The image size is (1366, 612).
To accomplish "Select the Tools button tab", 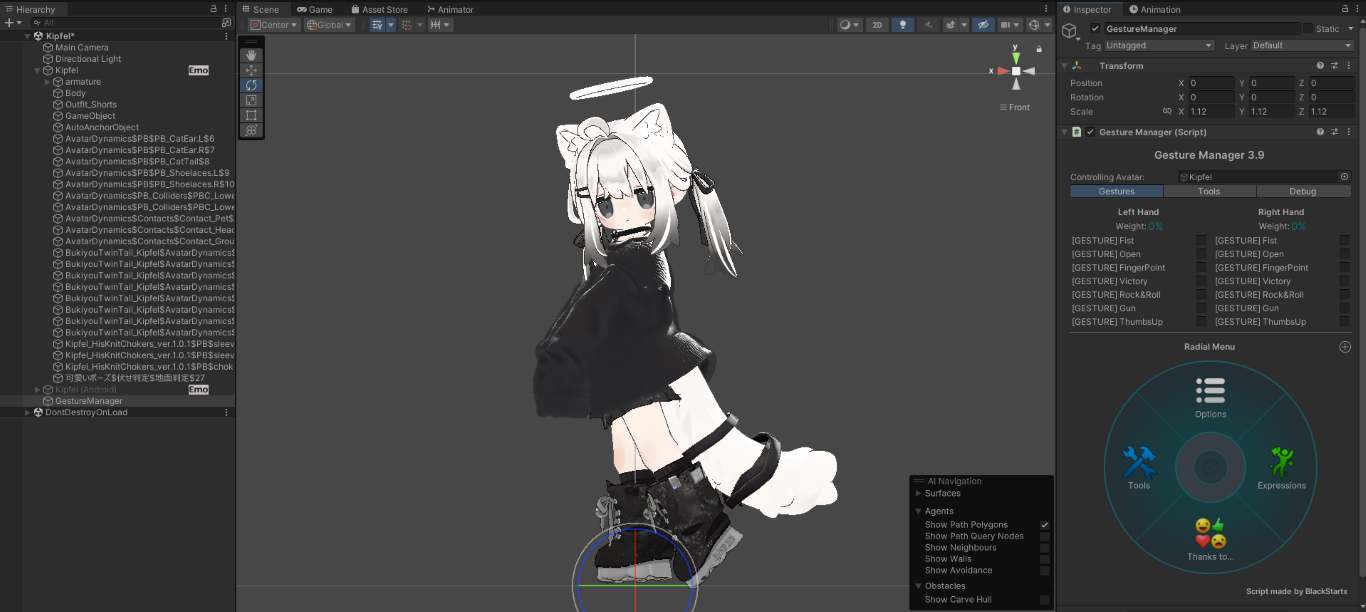I will point(1209,191).
